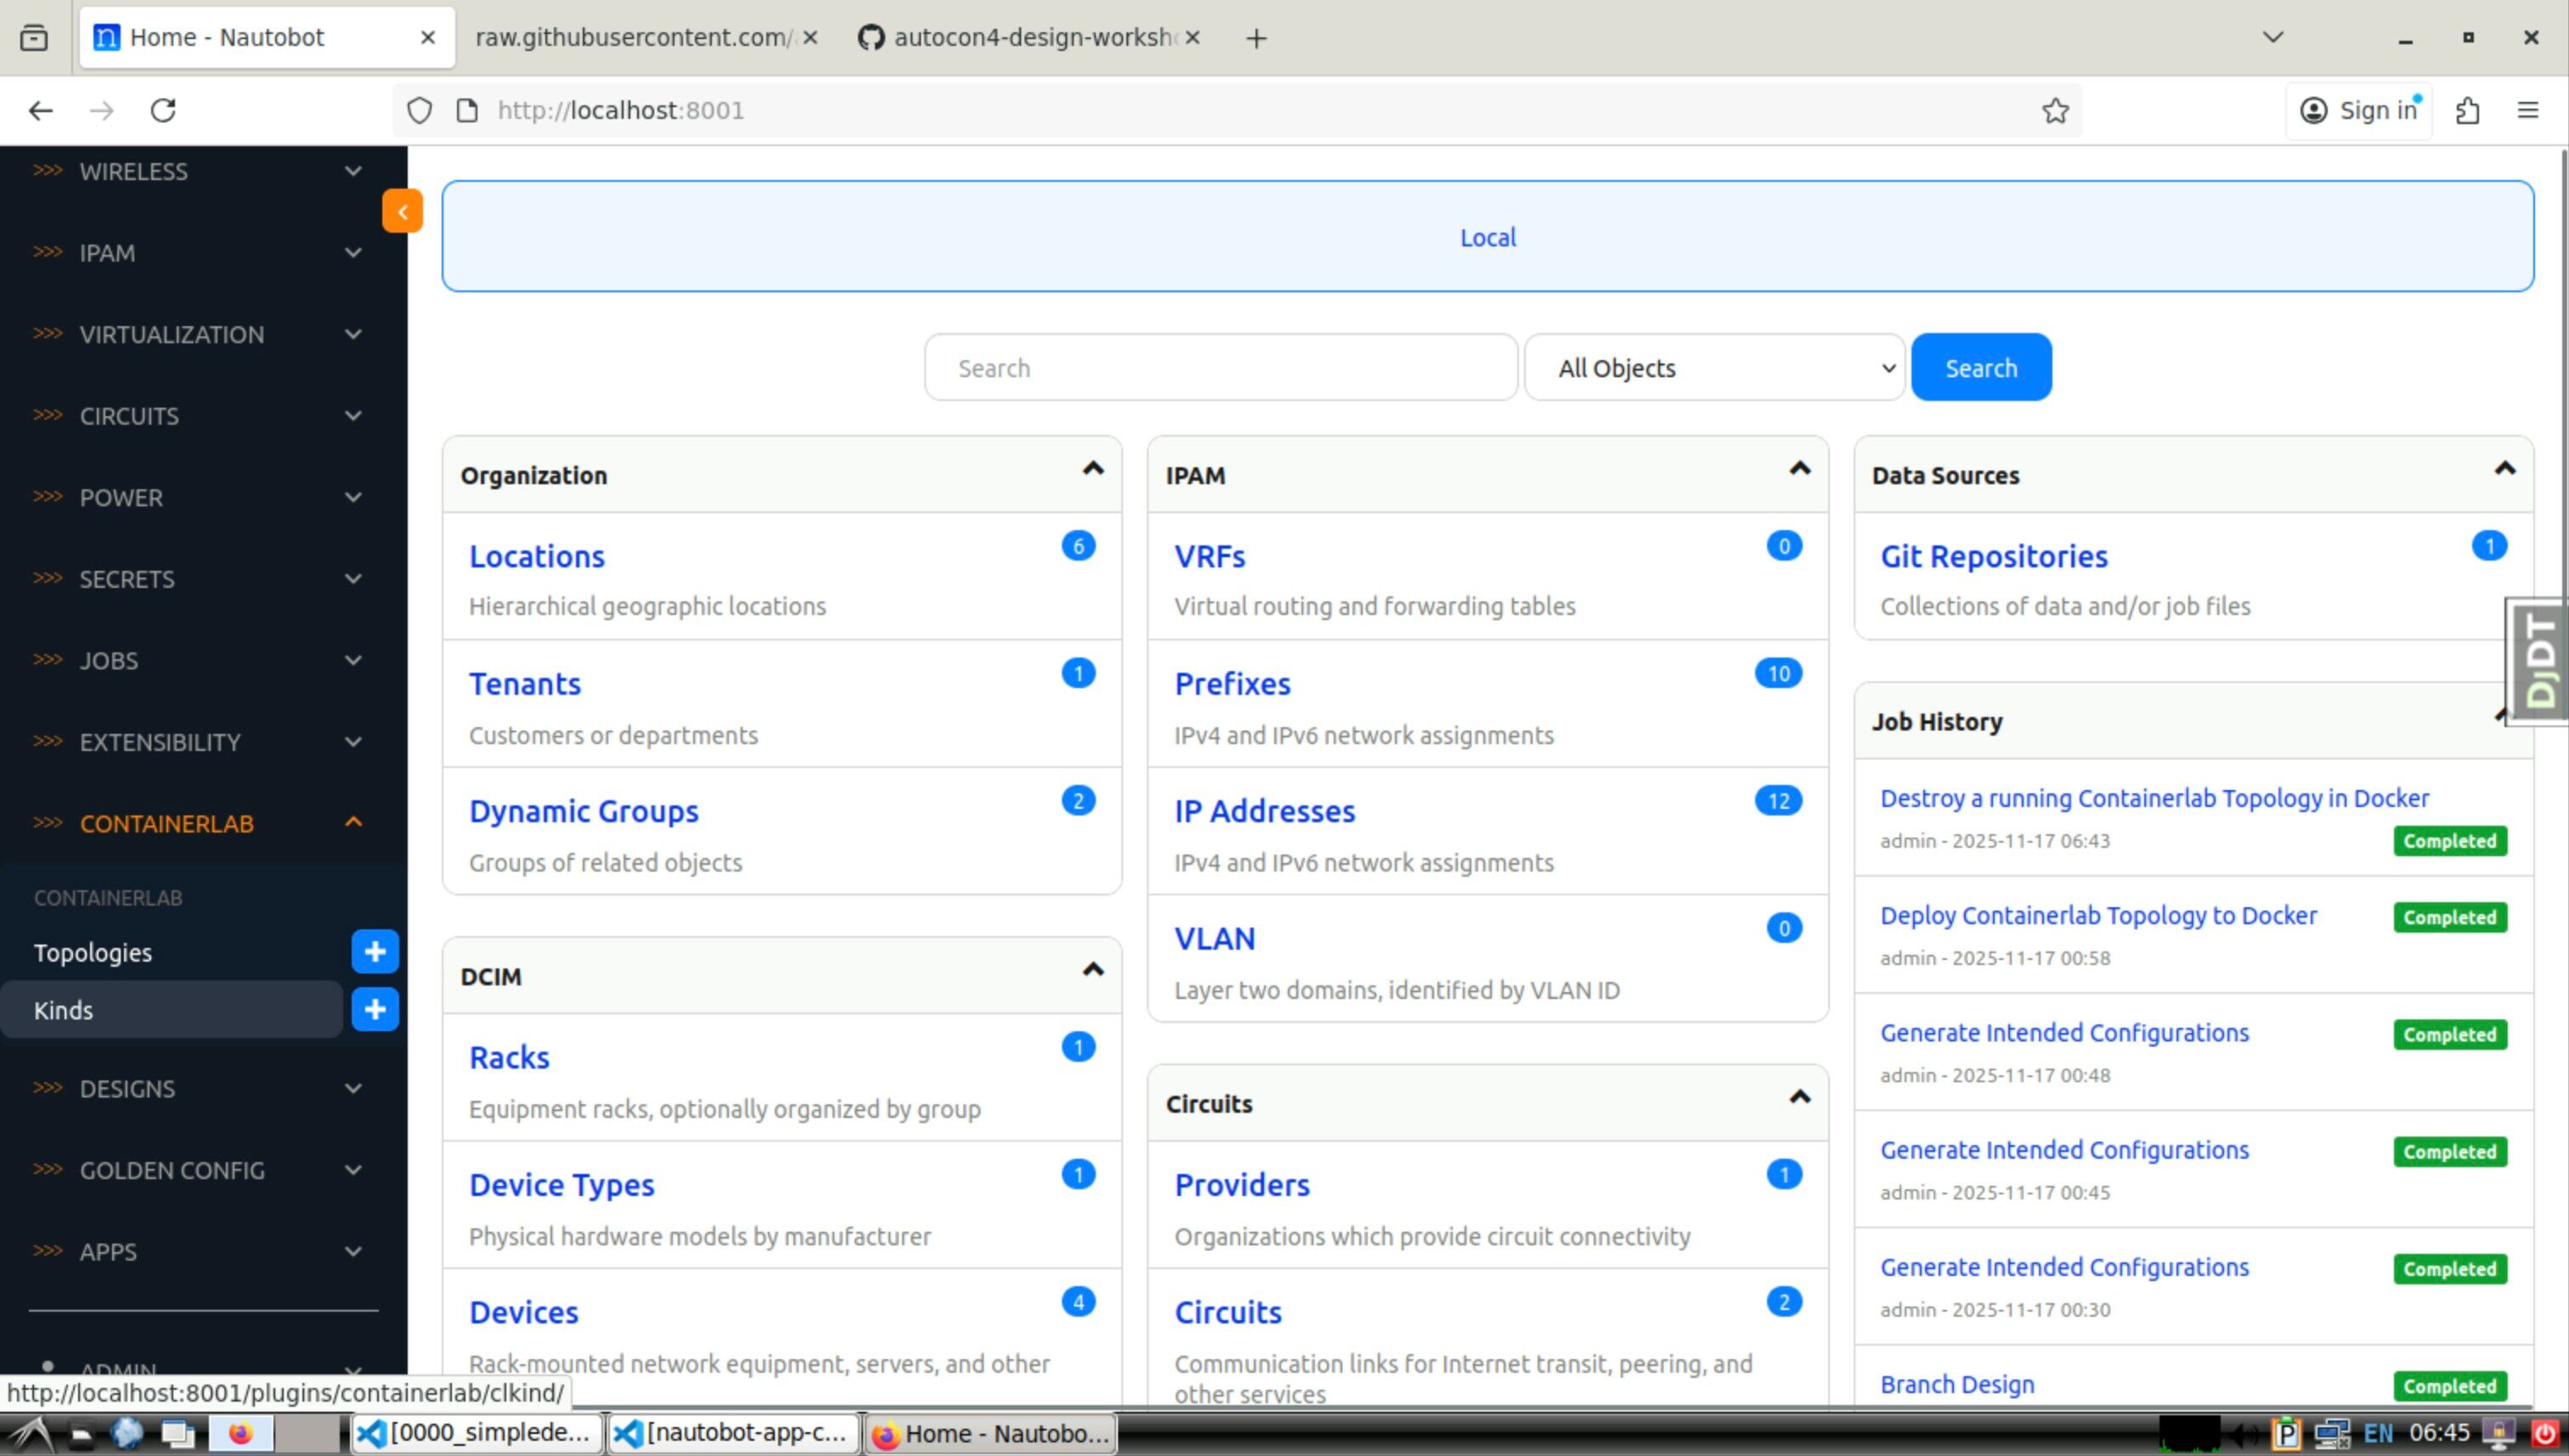Bookmark the page with the star icon
This screenshot has width=2569, height=1456.
(2055, 110)
